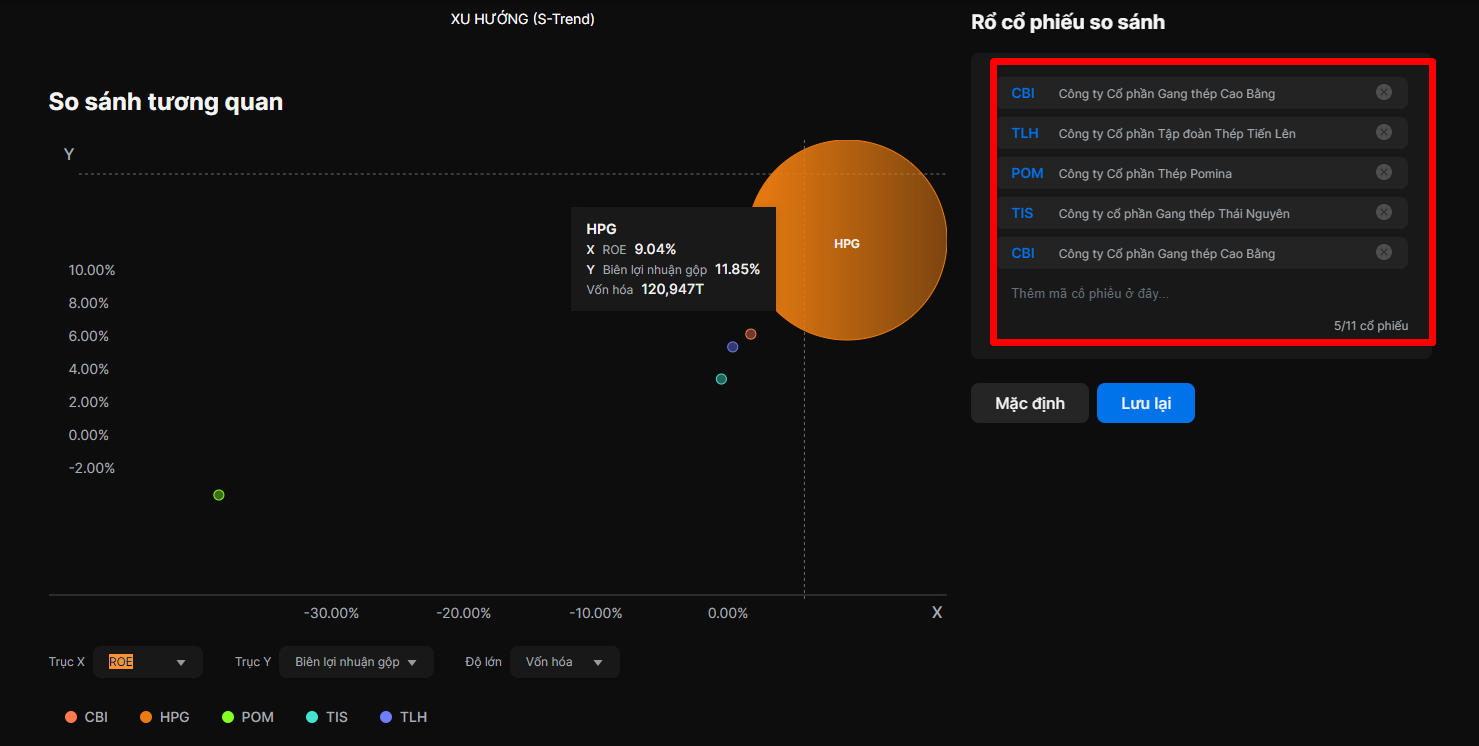Click the -20.00% X-axis label

pyautogui.click(x=464, y=613)
